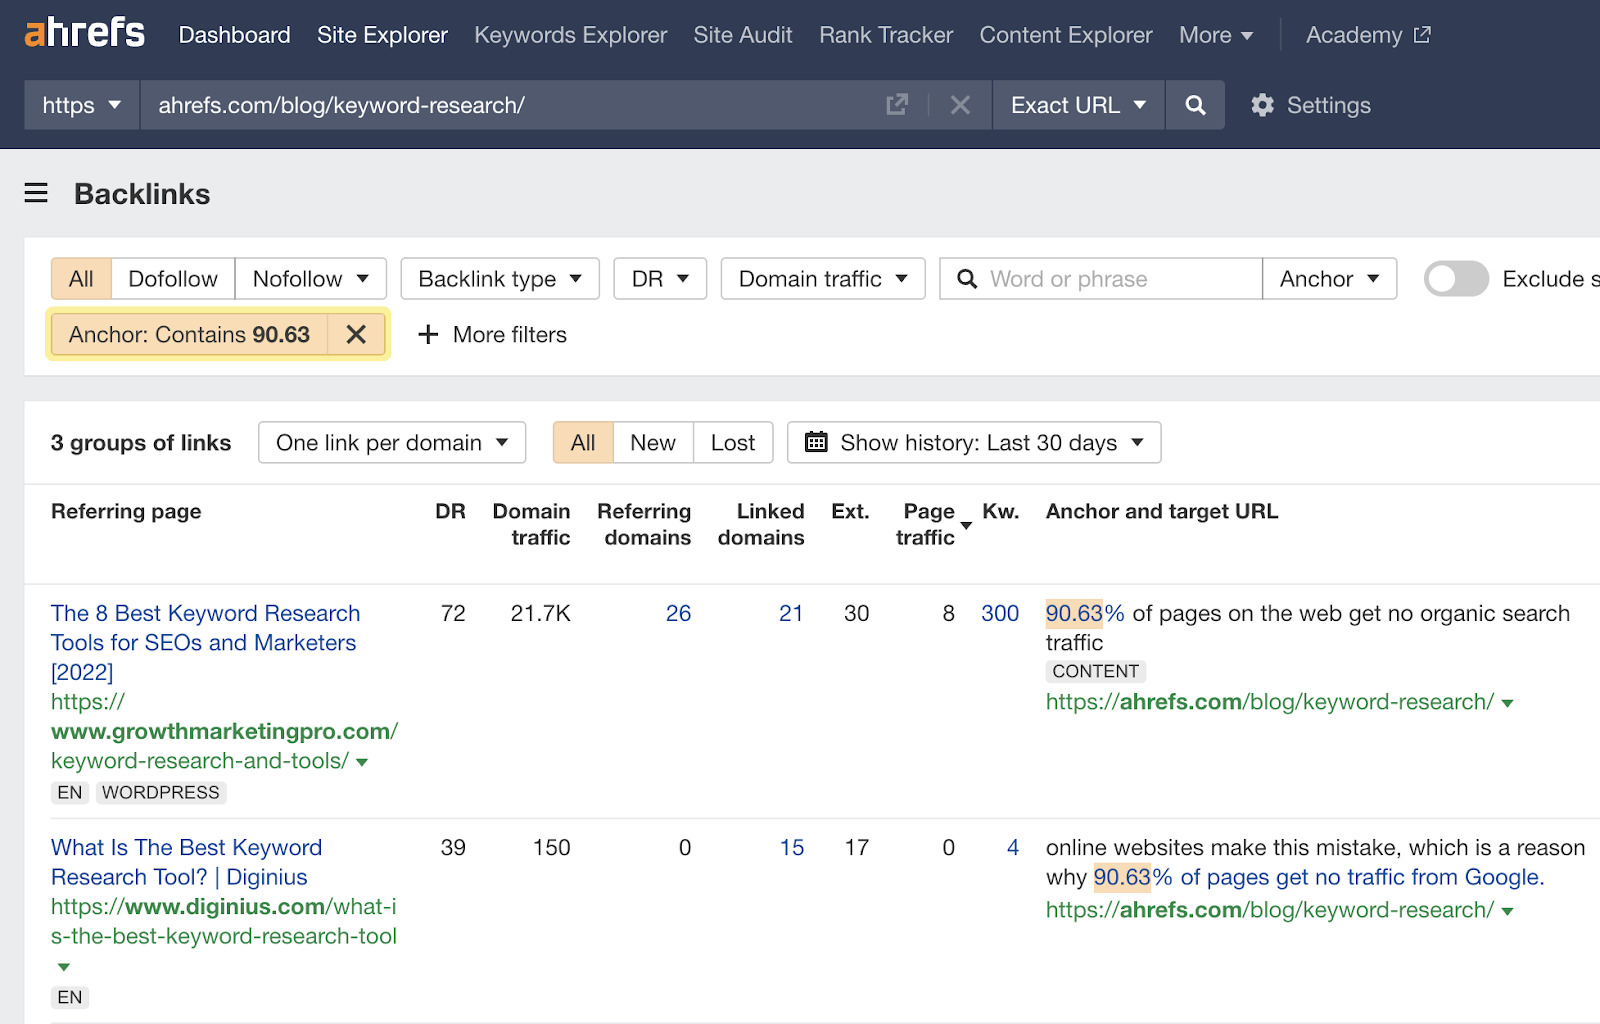Open the referring page in new tab icon
This screenshot has width=1600, height=1024.
[x=897, y=104]
